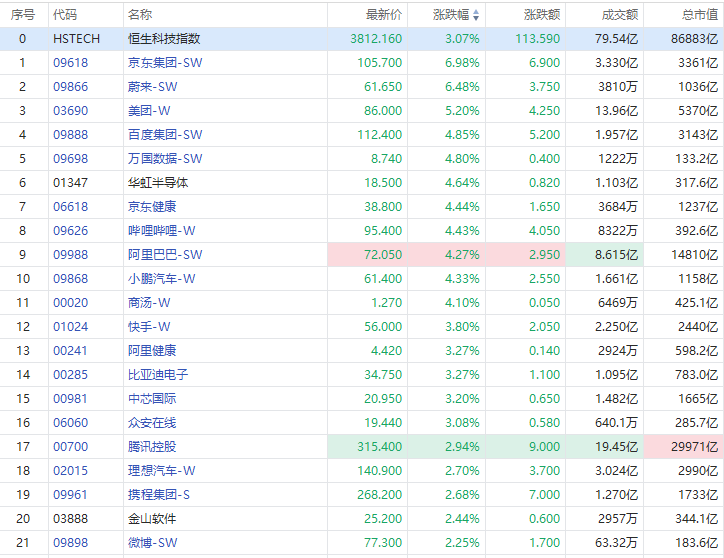
Task: Open the 商汤-W stock link
Action: (149, 303)
